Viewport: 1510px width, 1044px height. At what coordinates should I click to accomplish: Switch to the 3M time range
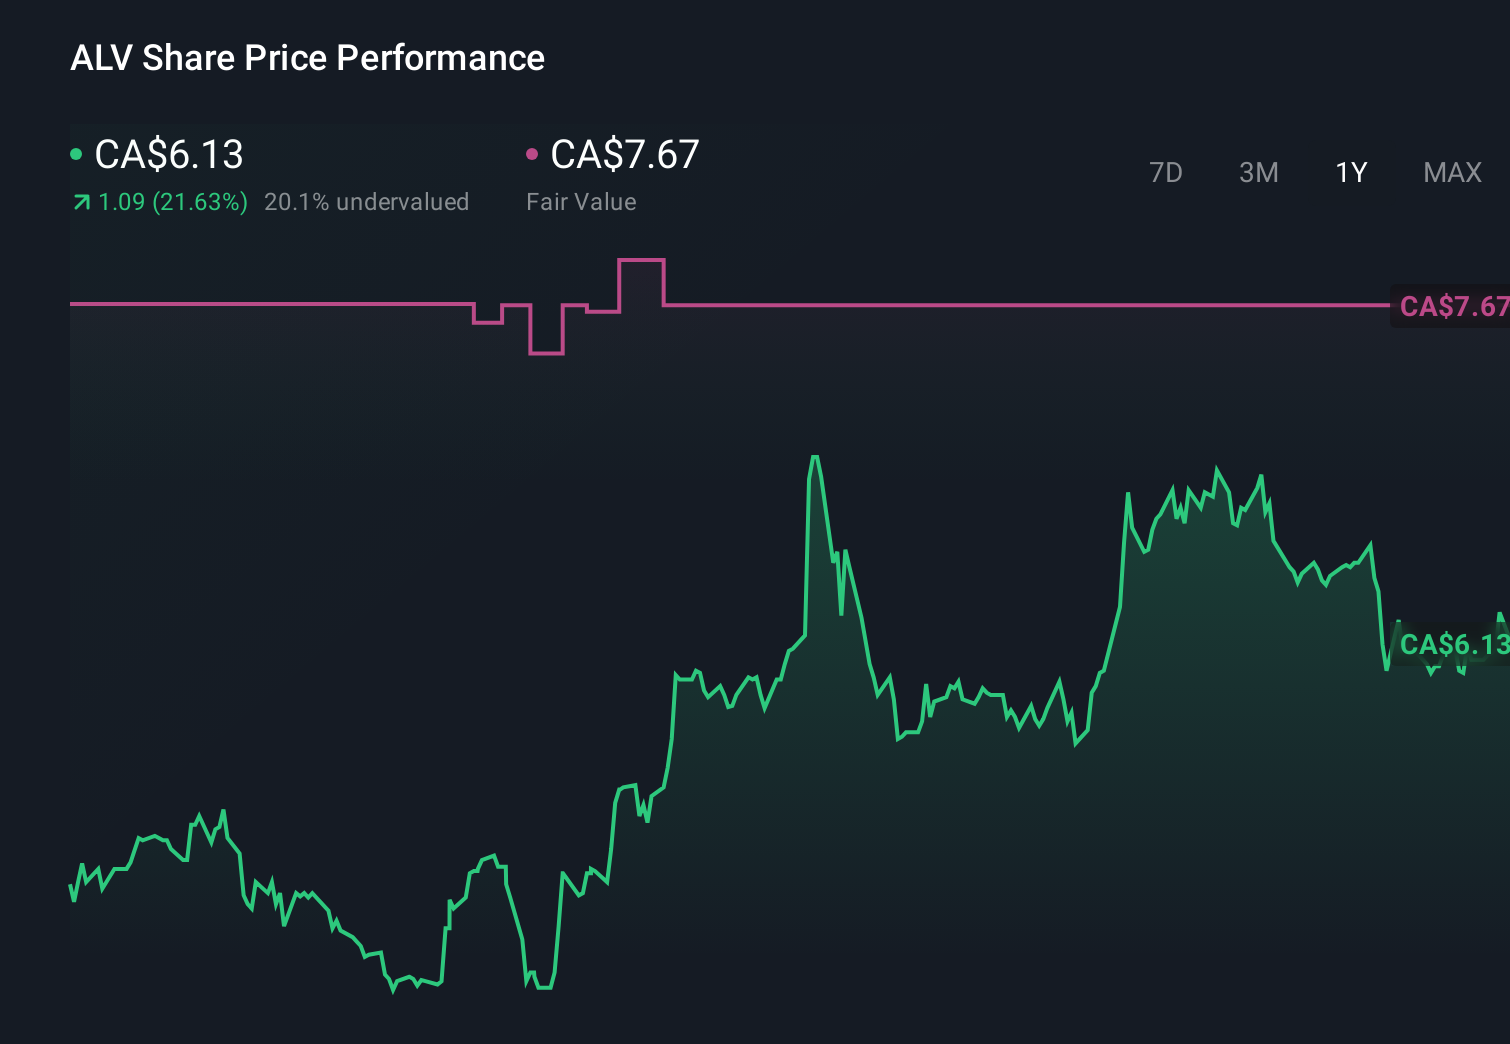[1258, 172]
